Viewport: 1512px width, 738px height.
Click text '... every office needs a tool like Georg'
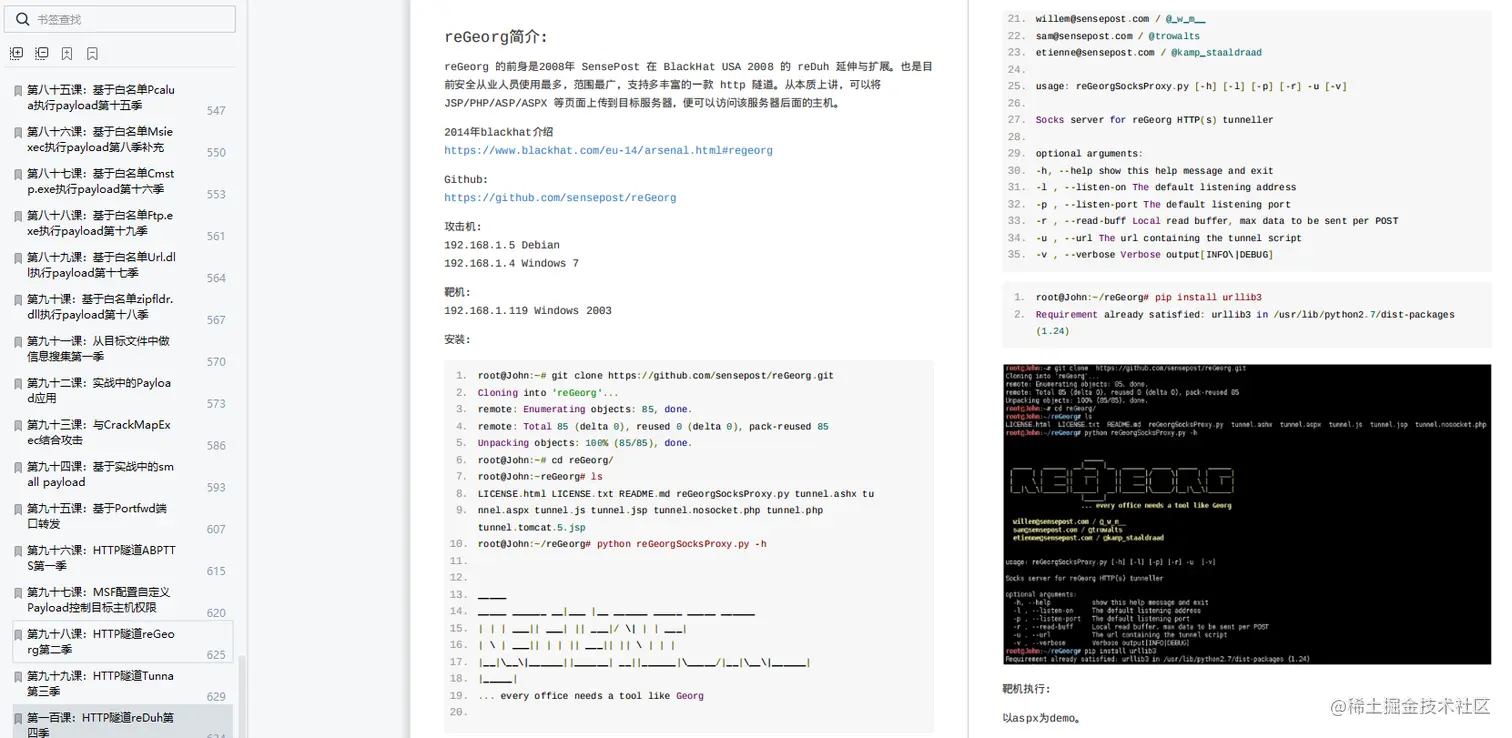[591, 696]
